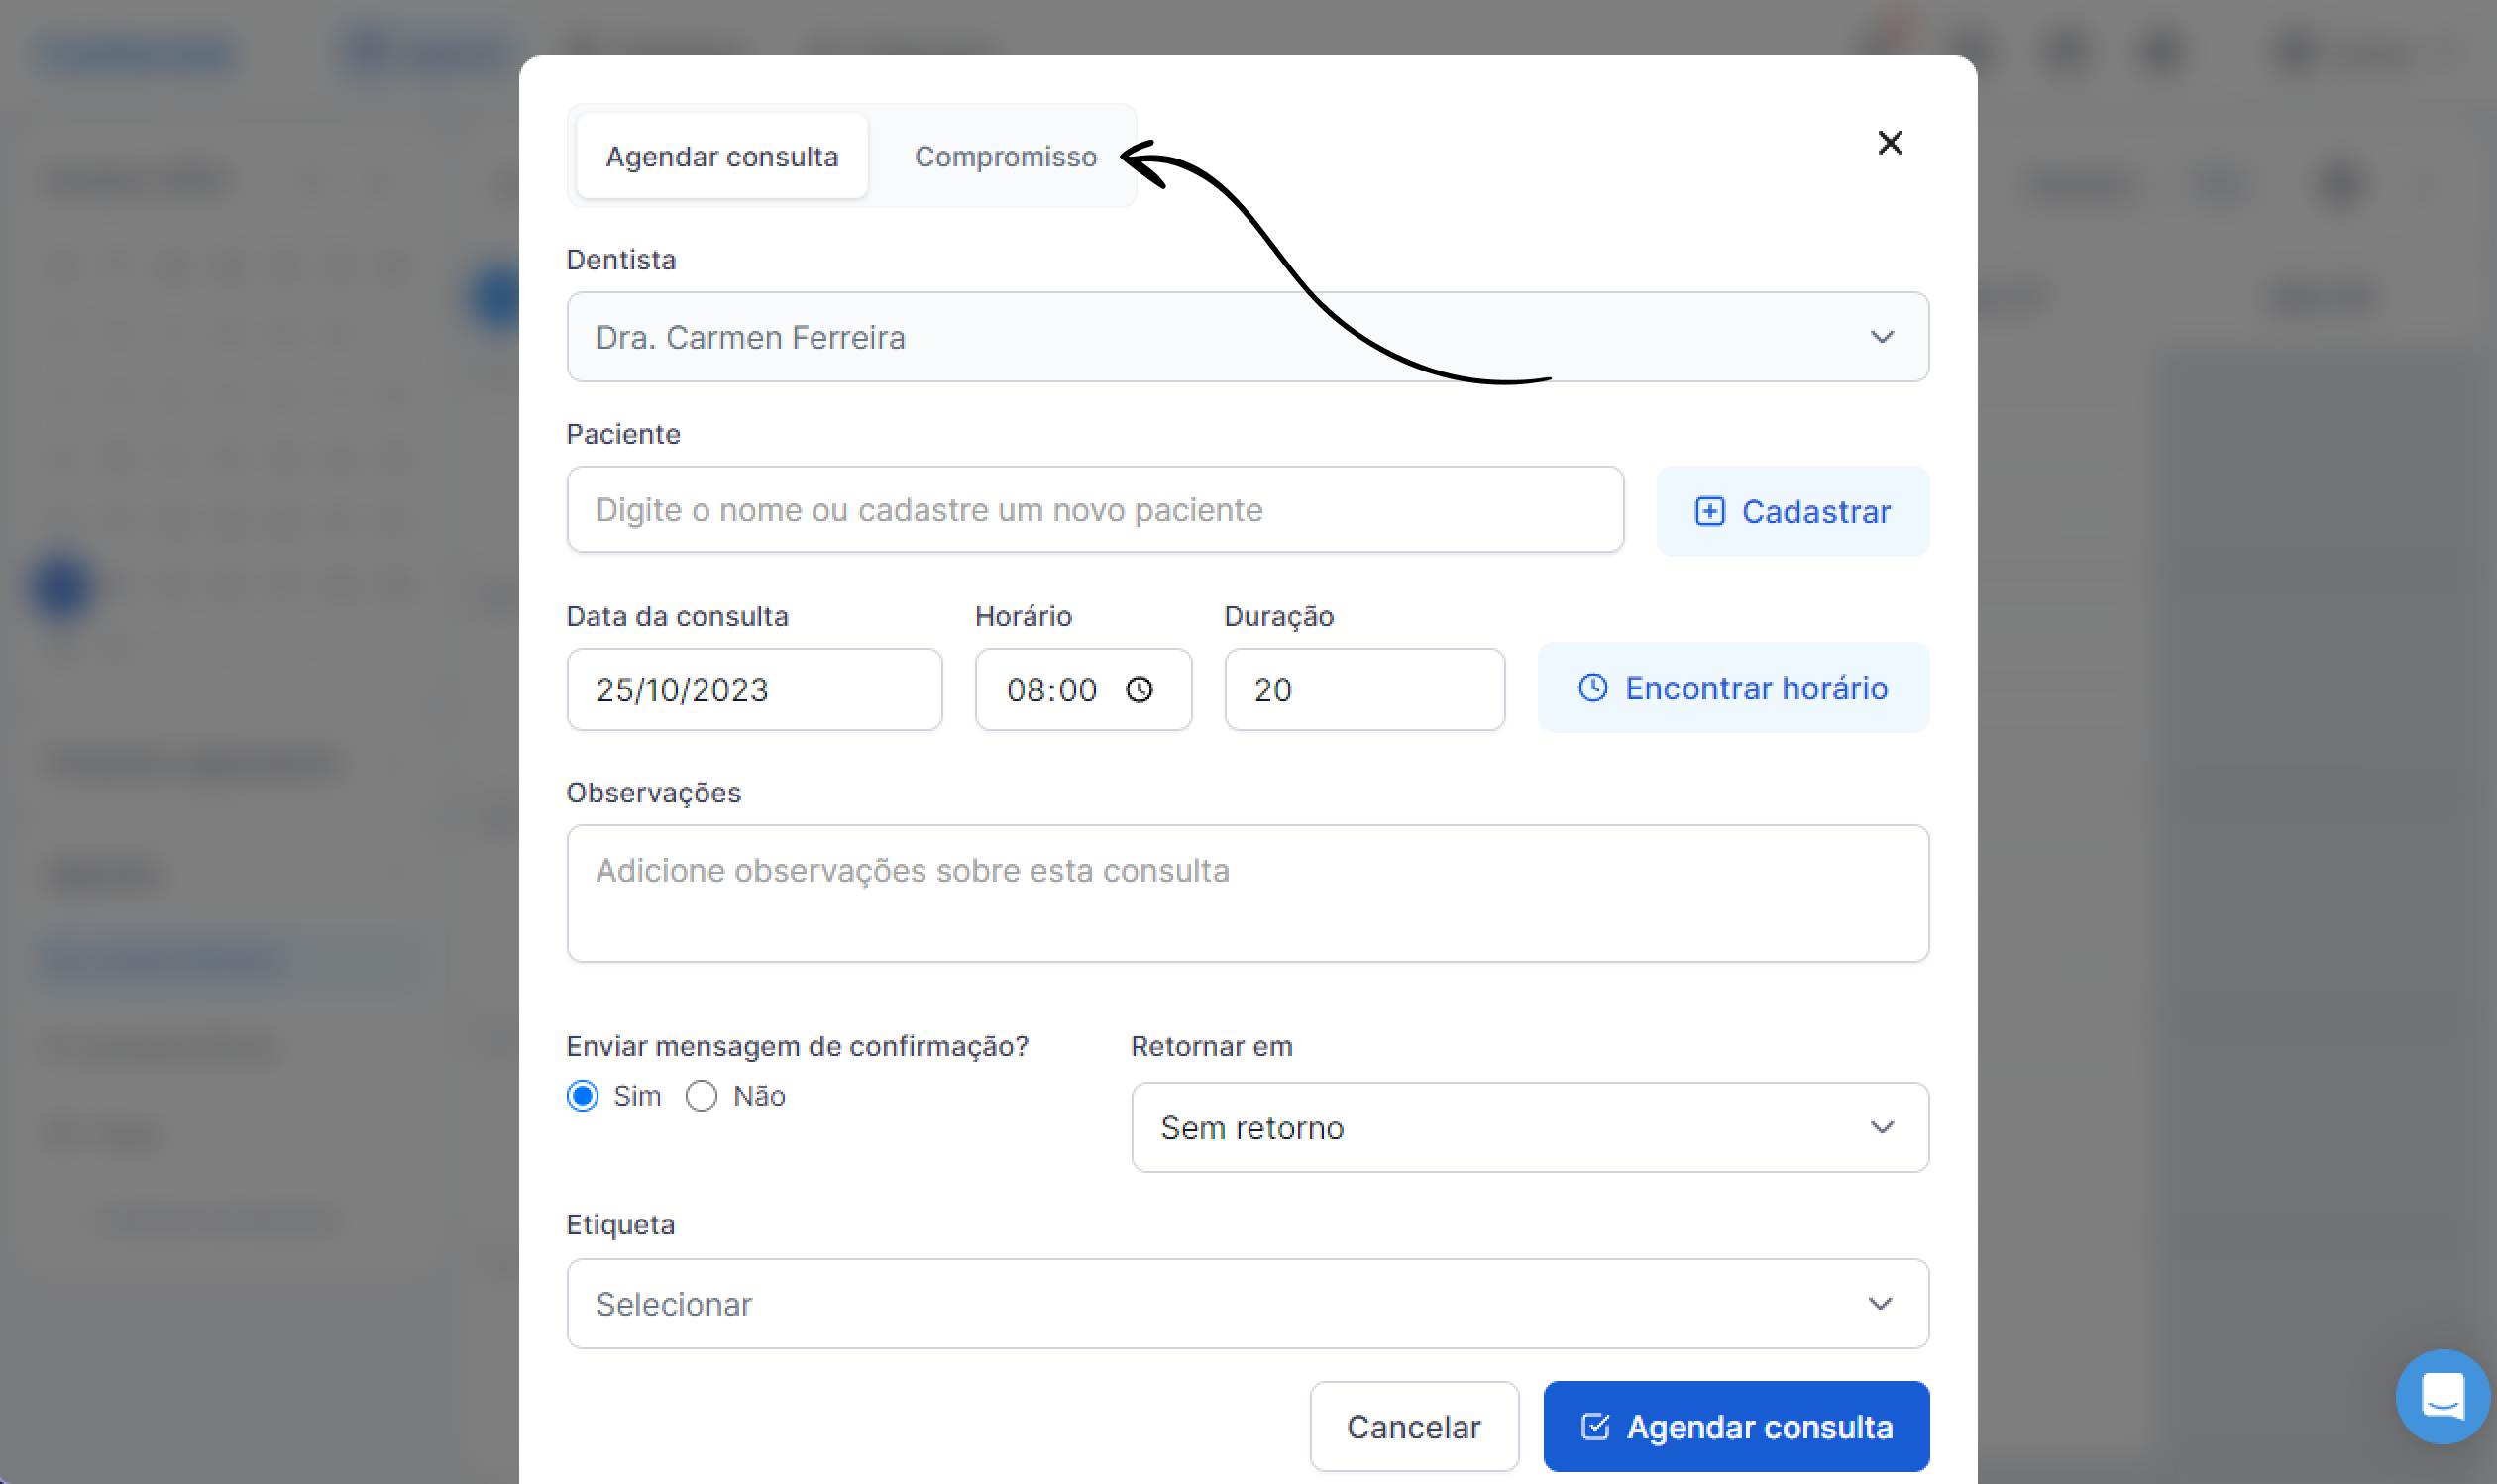Switch to the Compromisso tab
This screenshot has width=2497, height=1484.
(1005, 157)
